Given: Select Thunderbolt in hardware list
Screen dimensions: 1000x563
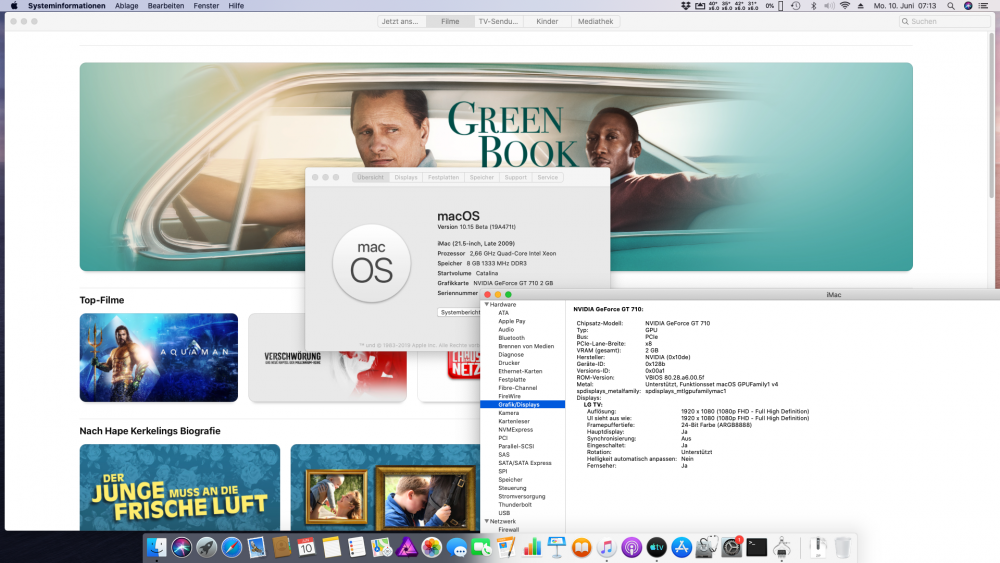Looking at the screenshot, I should click(515, 504).
